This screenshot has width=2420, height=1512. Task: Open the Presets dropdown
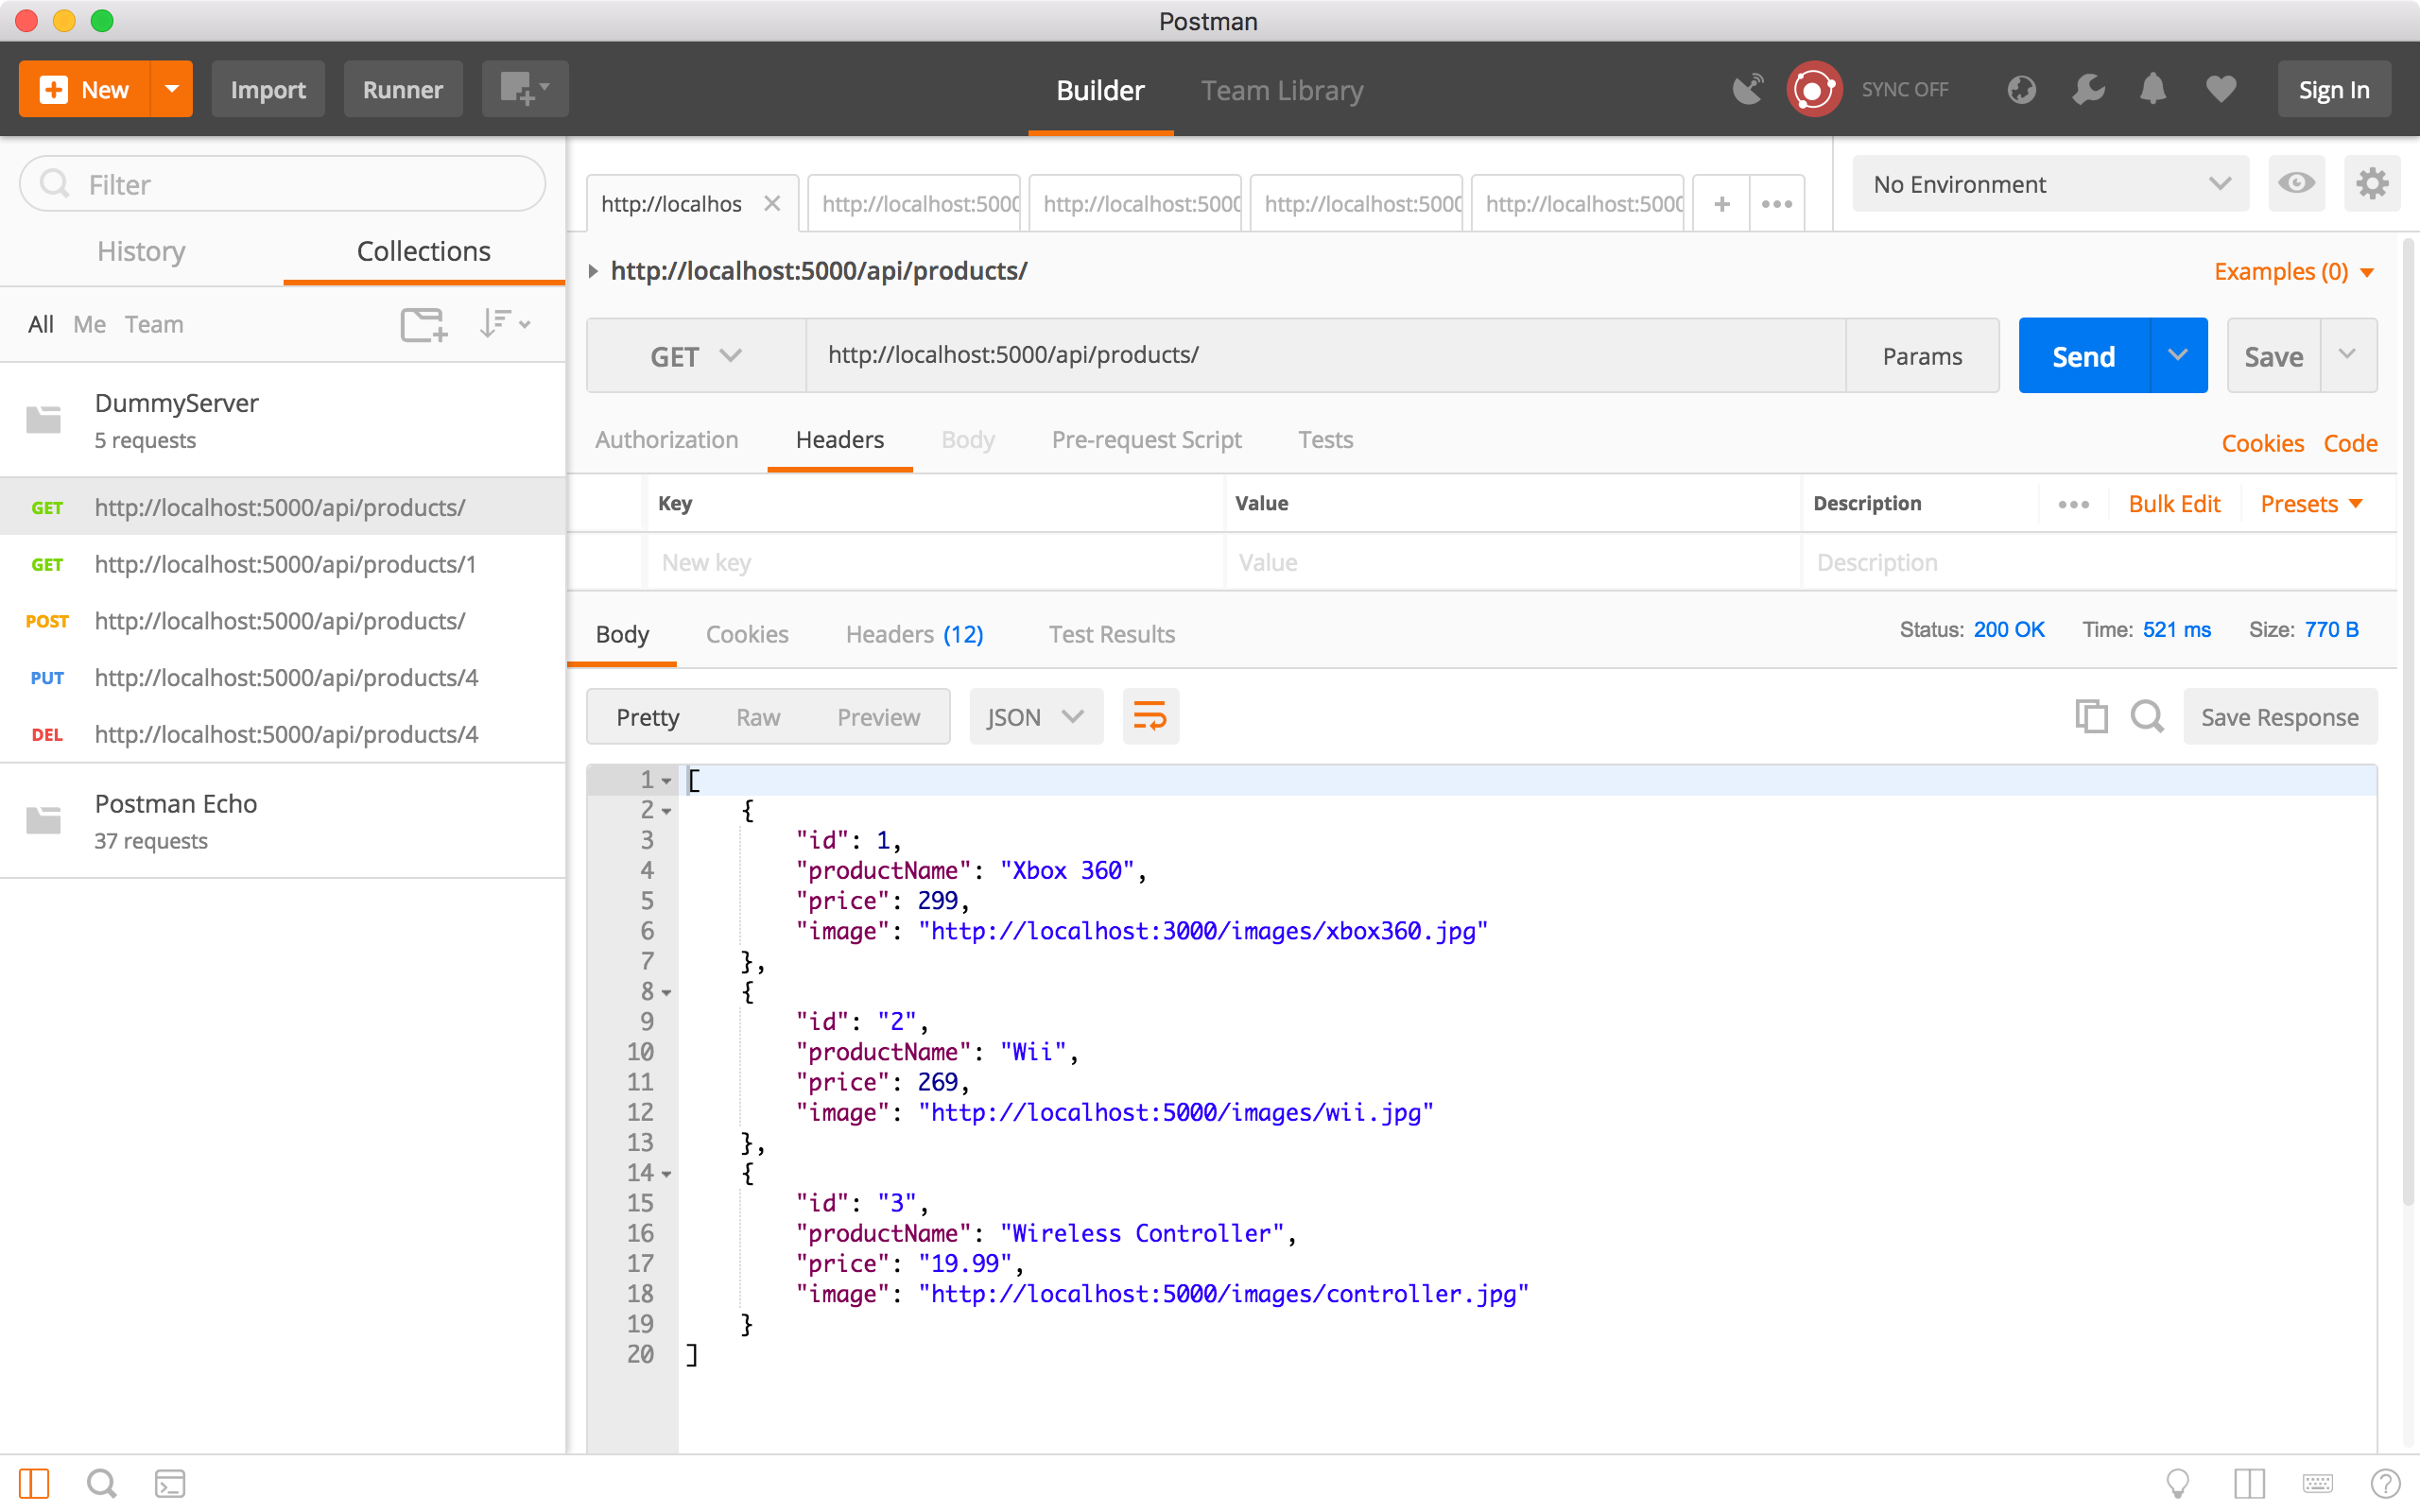pyautogui.click(x=2311, y=504)
